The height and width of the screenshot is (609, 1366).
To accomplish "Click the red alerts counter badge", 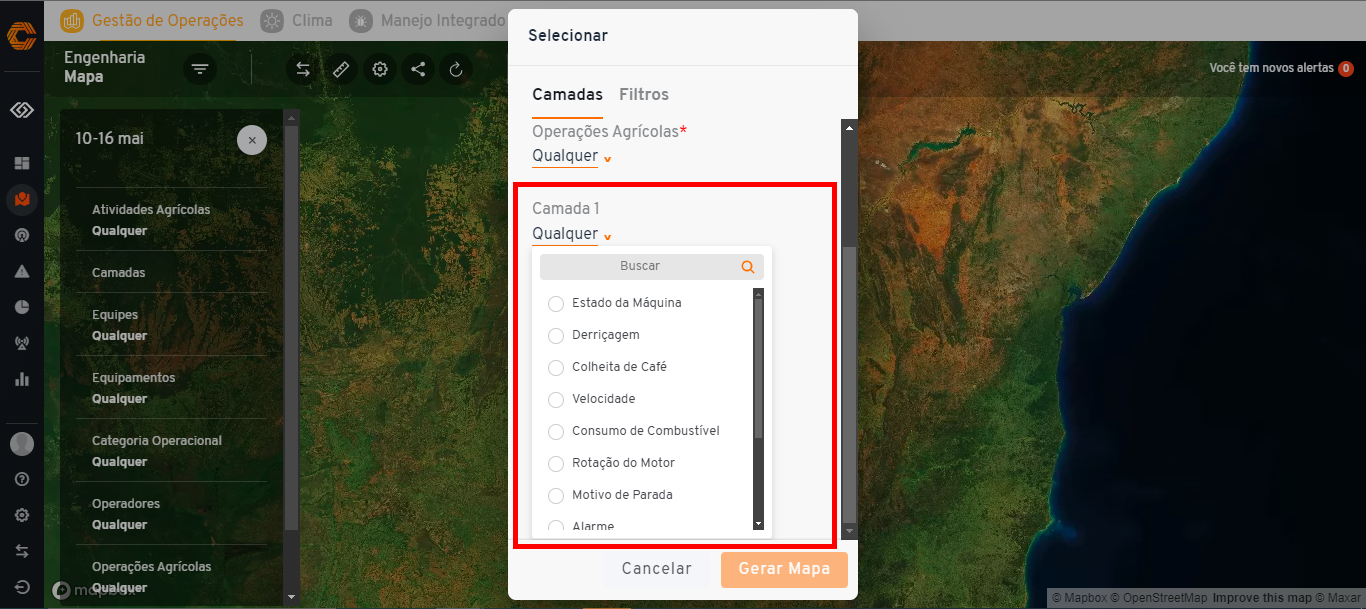I will click(x=1346, y=68).
